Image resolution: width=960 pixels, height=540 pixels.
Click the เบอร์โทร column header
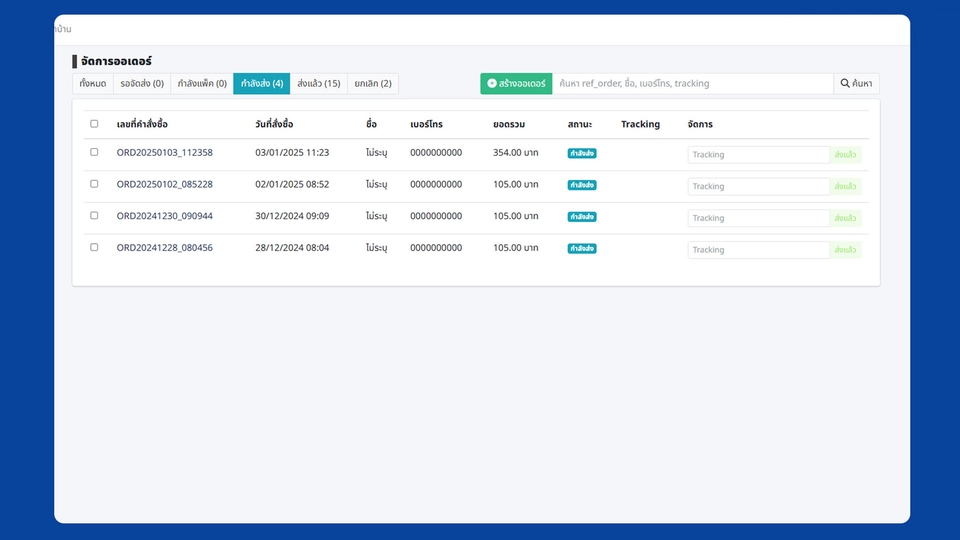(426, 124)
